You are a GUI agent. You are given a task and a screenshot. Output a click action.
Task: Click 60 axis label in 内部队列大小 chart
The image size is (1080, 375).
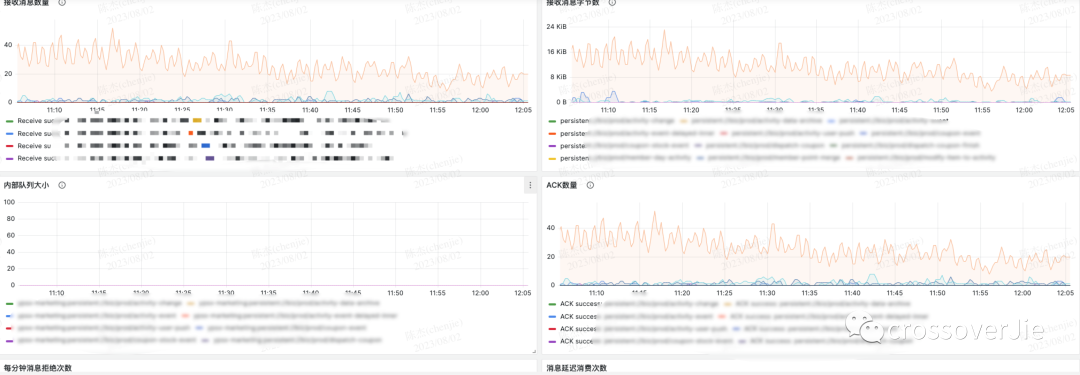(x=10, y=235)
